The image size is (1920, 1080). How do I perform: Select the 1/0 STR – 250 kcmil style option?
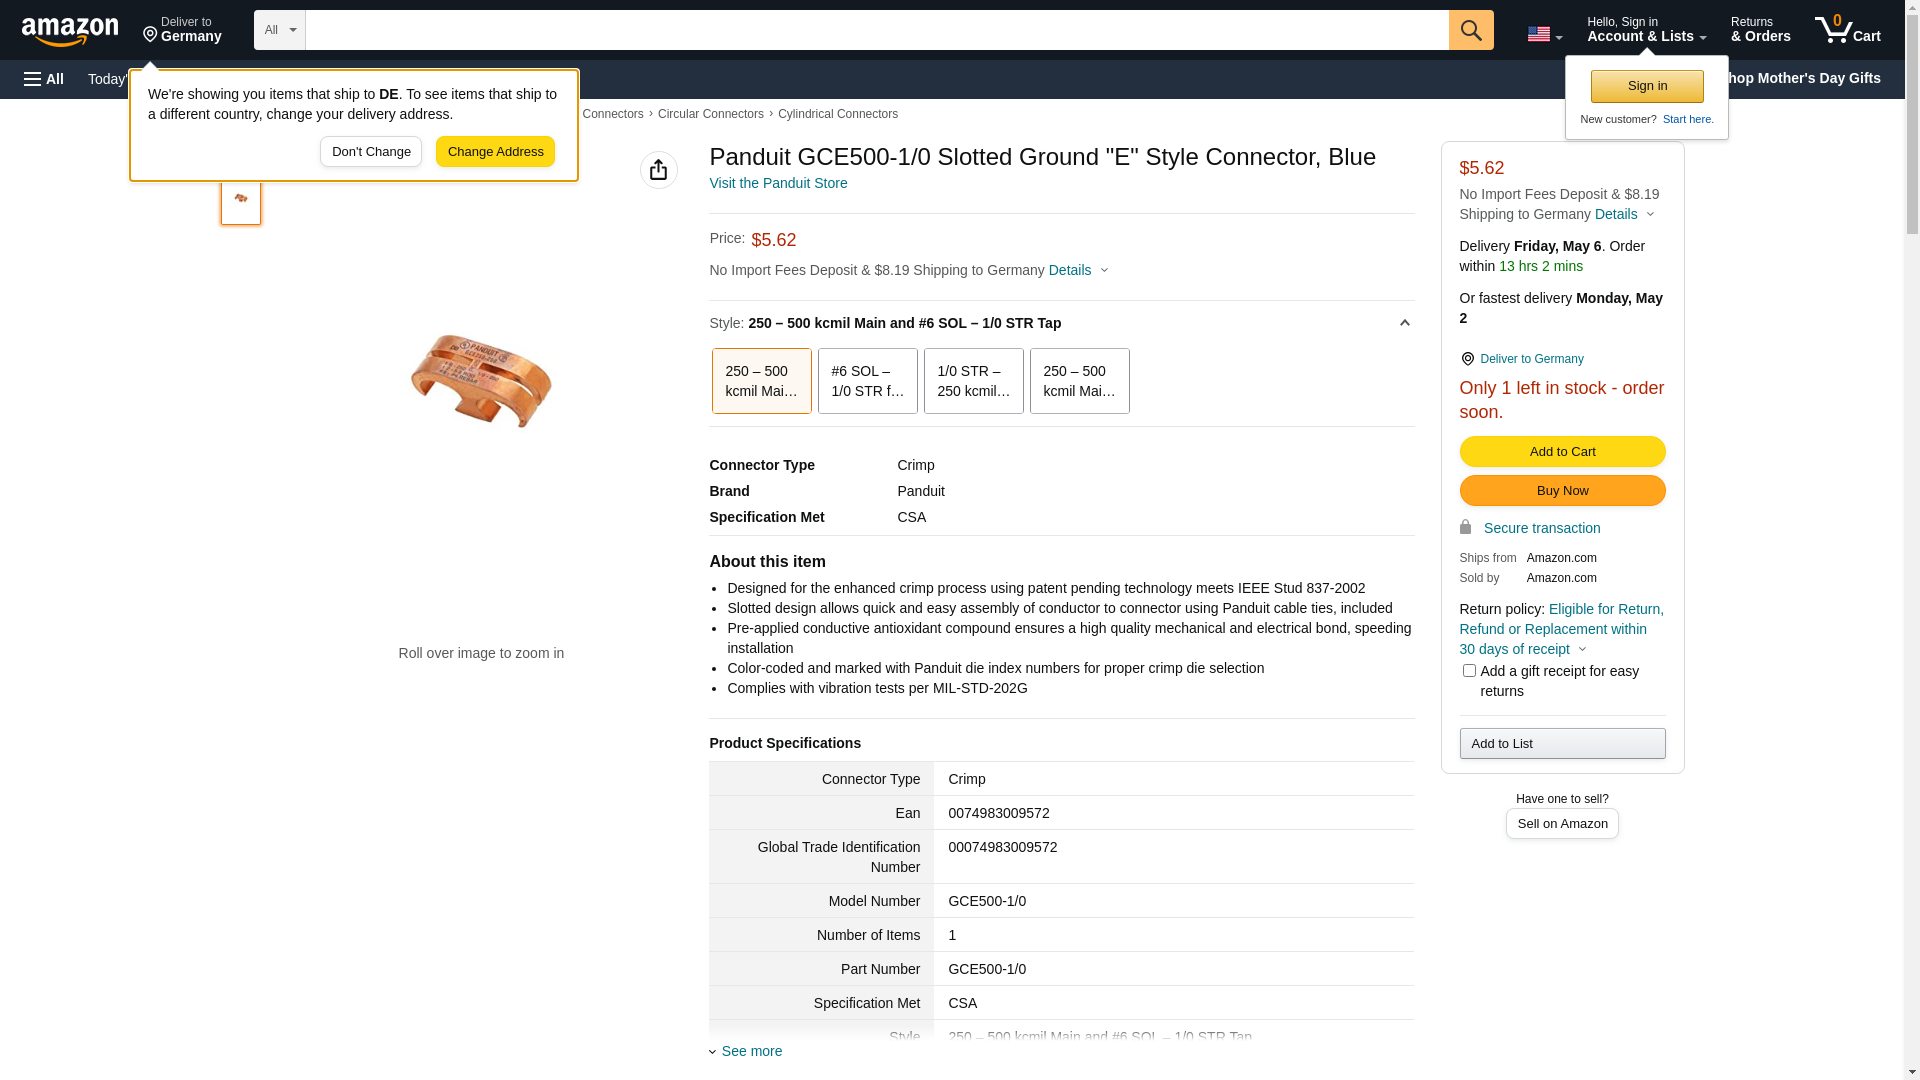click(973, 381)
